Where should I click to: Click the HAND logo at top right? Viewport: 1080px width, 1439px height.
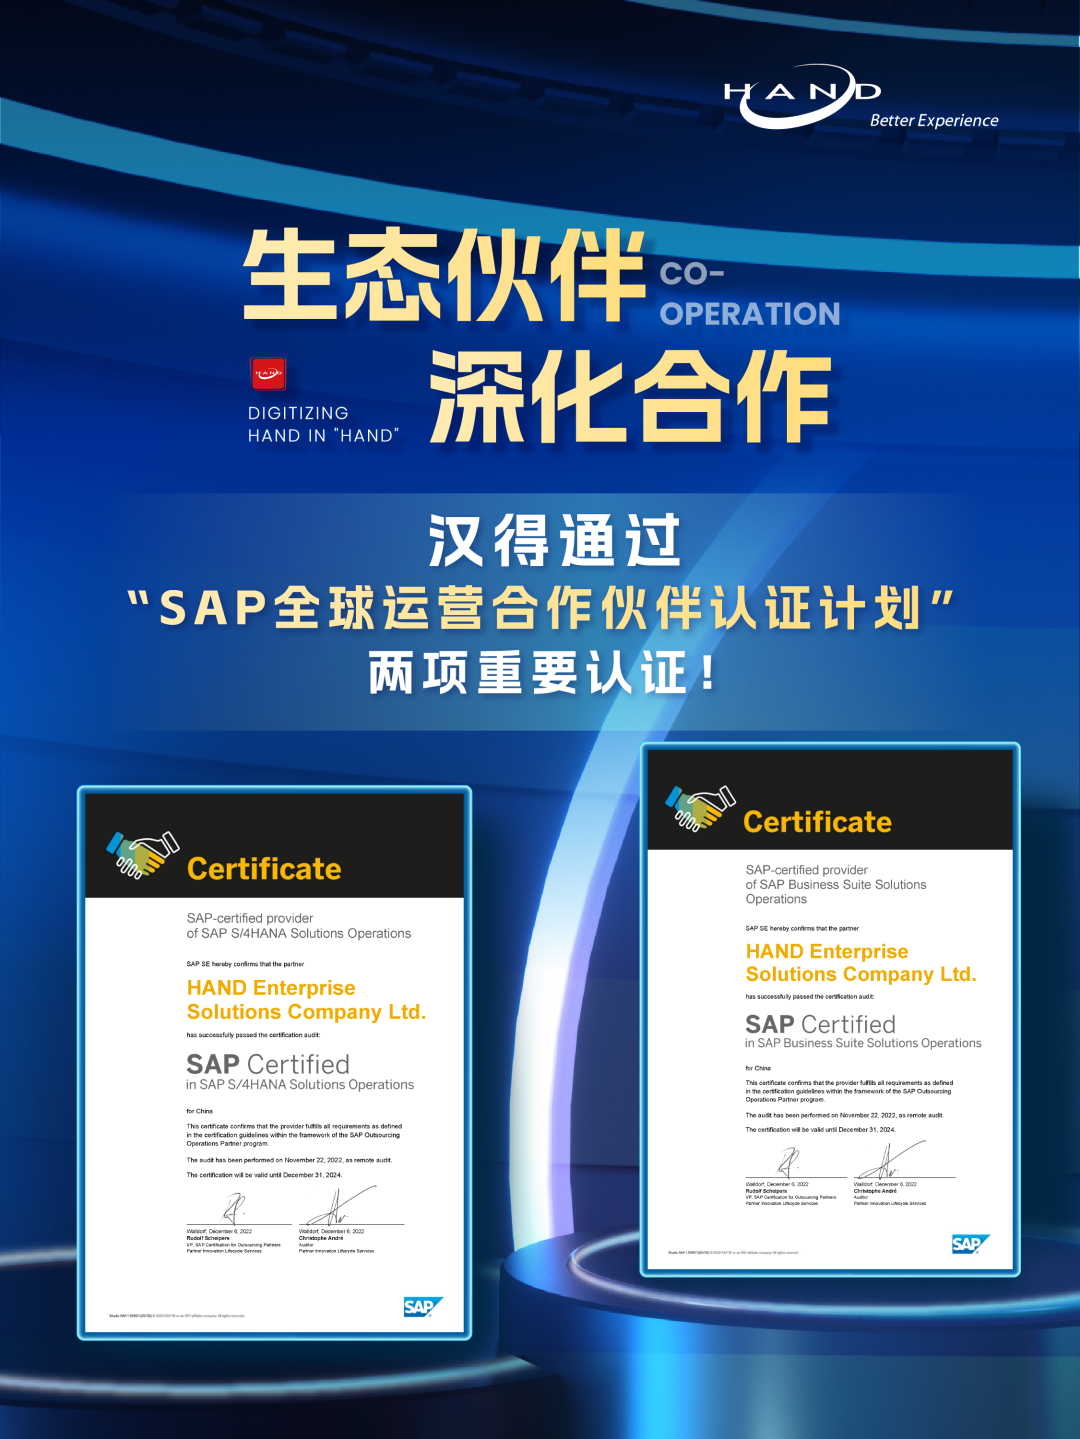[802, 94]
